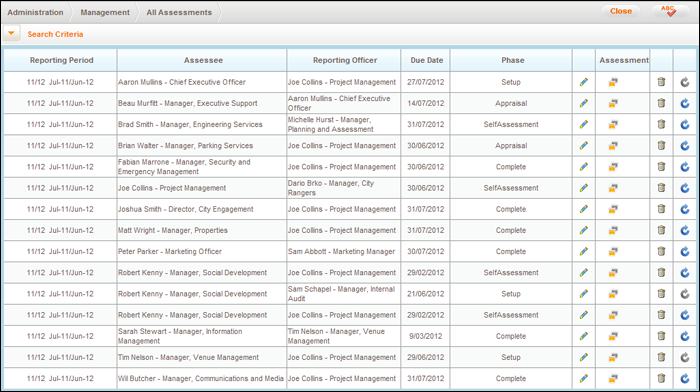The image size is (700, 392).
Task: Sort by Assessee column header
Action: point(203,60)
